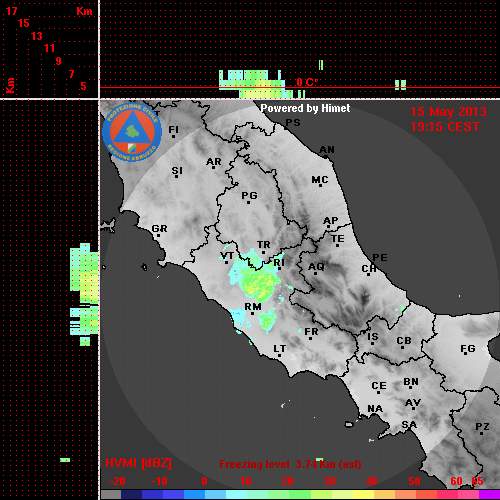Pick the yellow 40 dBZ color on scale

(x=363, y=495)
